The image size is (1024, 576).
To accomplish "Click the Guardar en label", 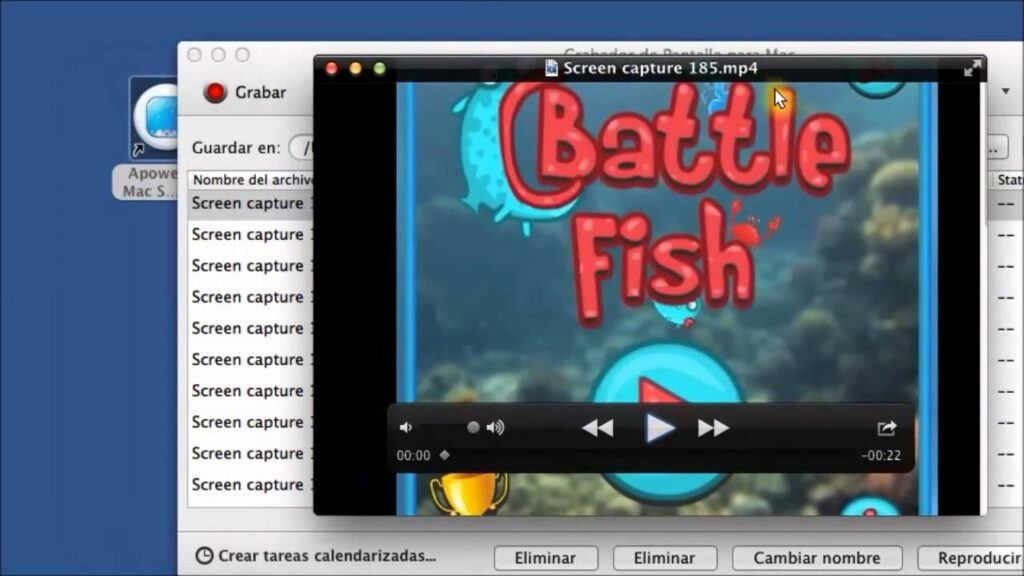I will pos(236,148).
